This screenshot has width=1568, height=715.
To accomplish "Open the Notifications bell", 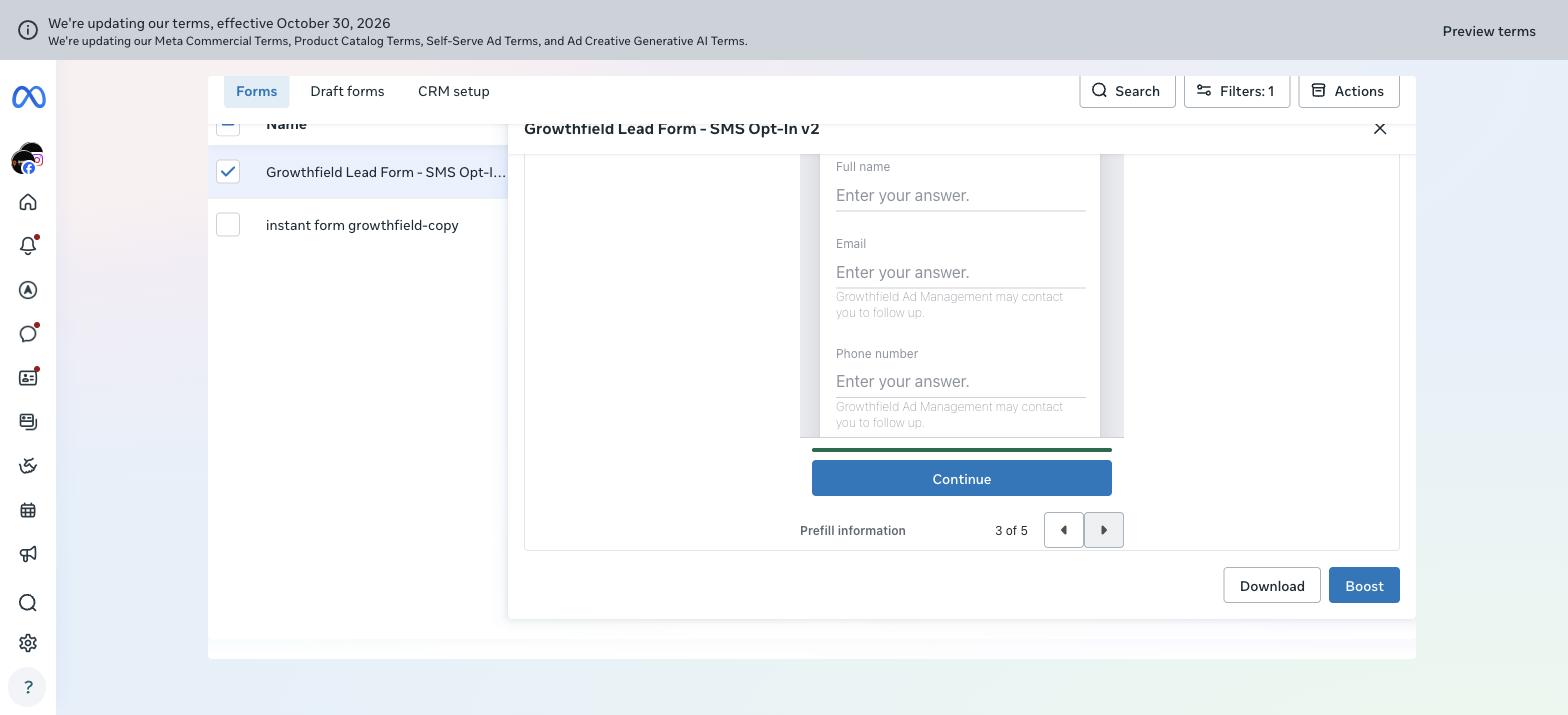I will click(28, 246).
